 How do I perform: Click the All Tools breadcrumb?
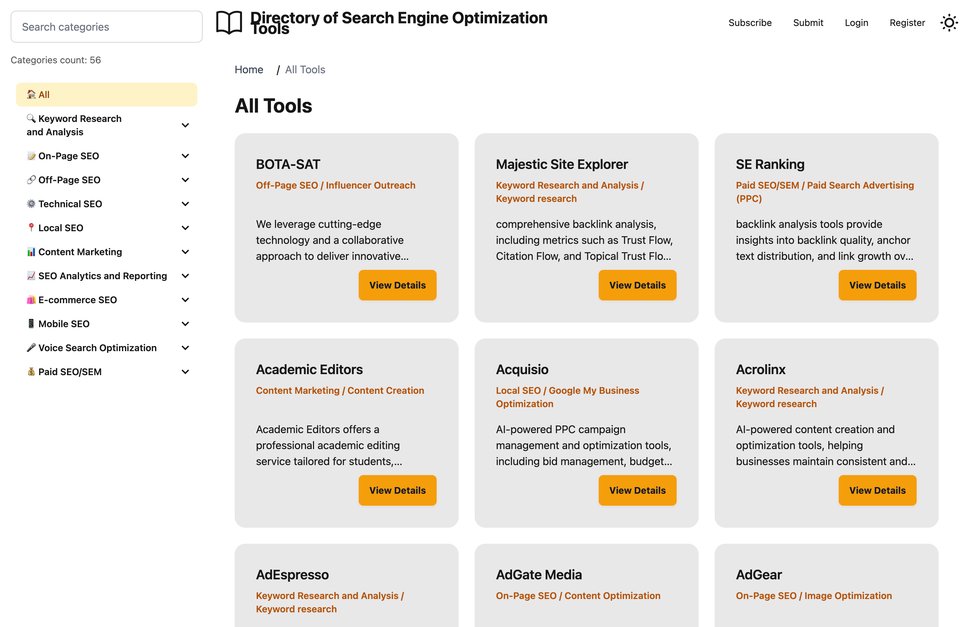(x=305, y=70)
